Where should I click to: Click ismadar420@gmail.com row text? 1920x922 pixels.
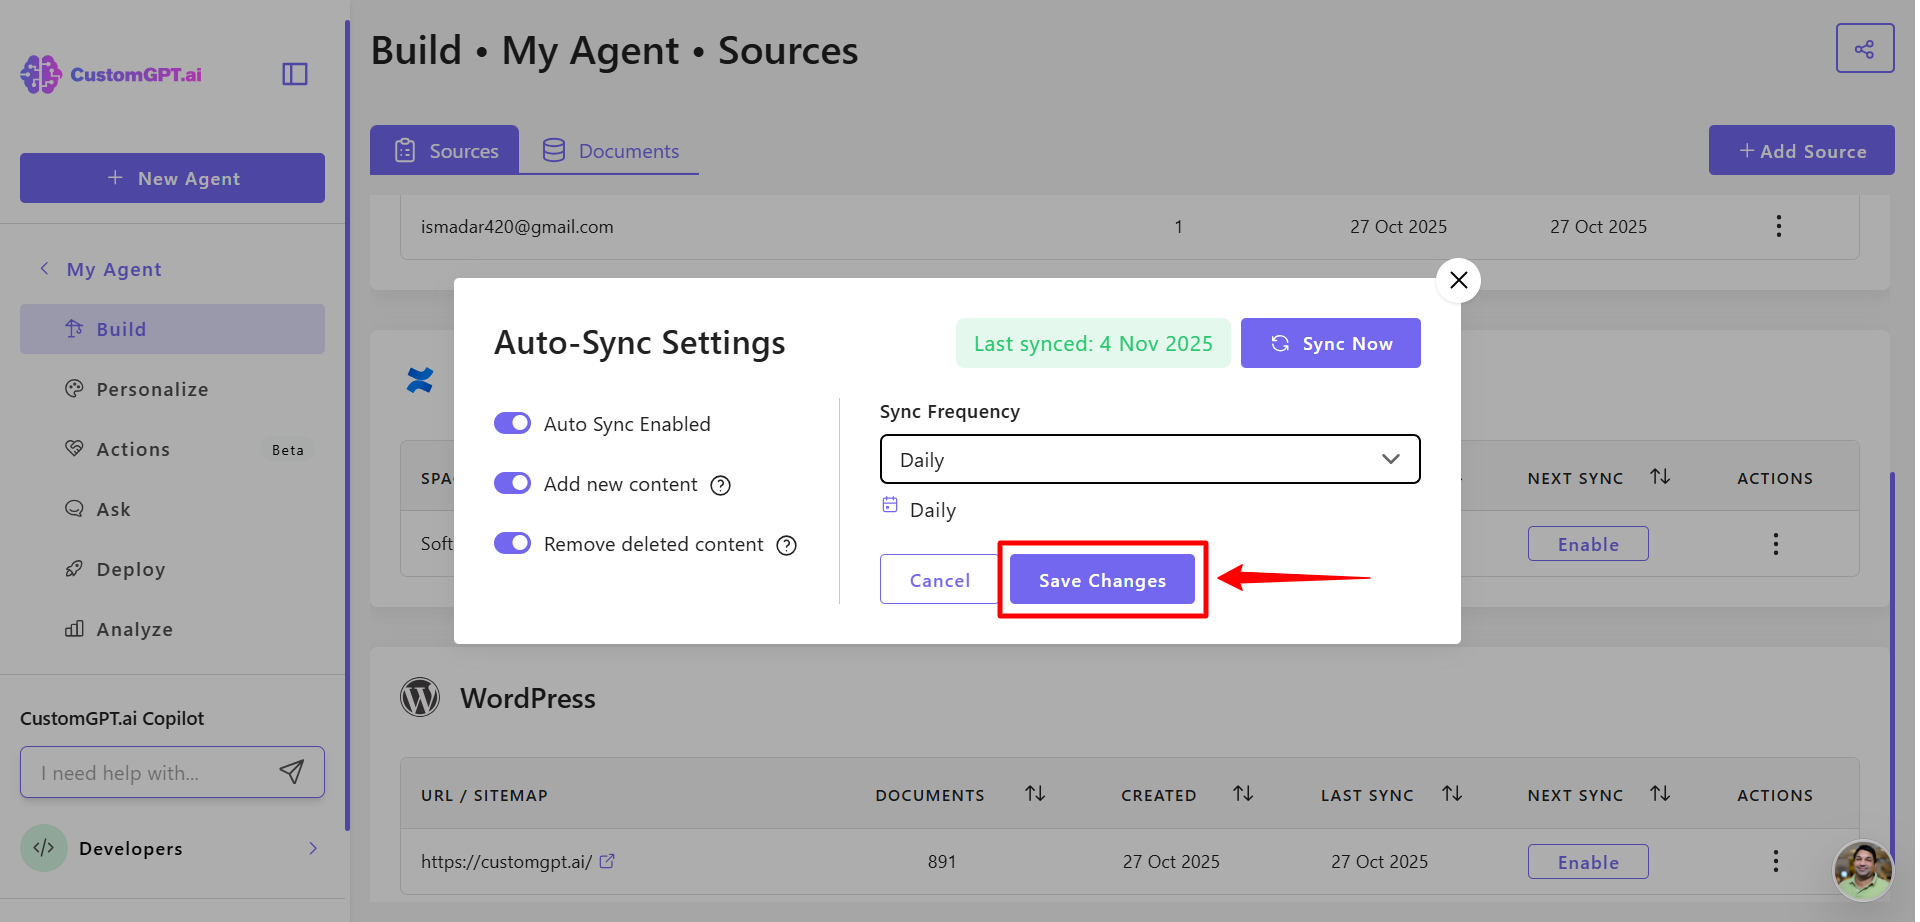[x=517, y=227]
